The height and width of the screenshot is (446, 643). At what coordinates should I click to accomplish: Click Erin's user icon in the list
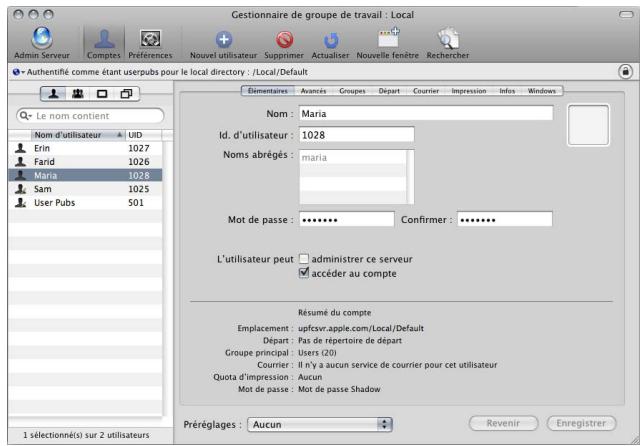click(20, 148)
